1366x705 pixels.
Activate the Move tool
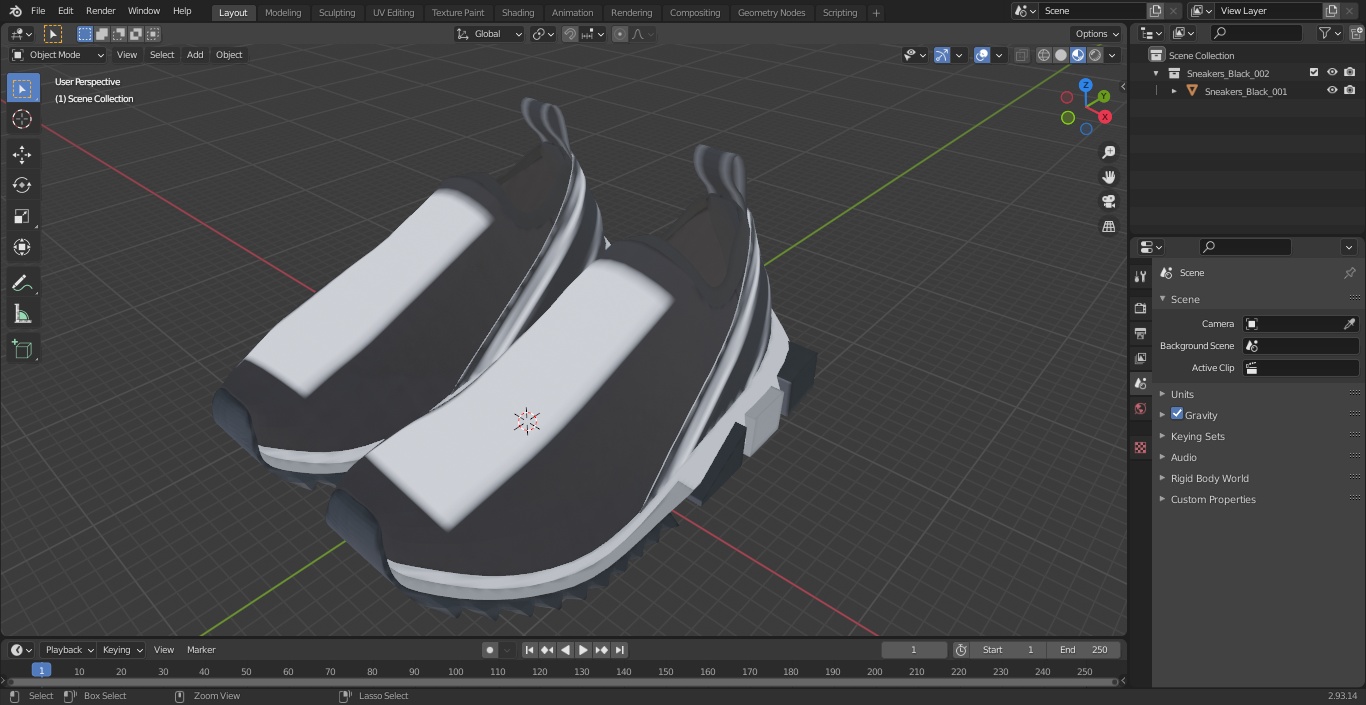(x=22, y=154)
